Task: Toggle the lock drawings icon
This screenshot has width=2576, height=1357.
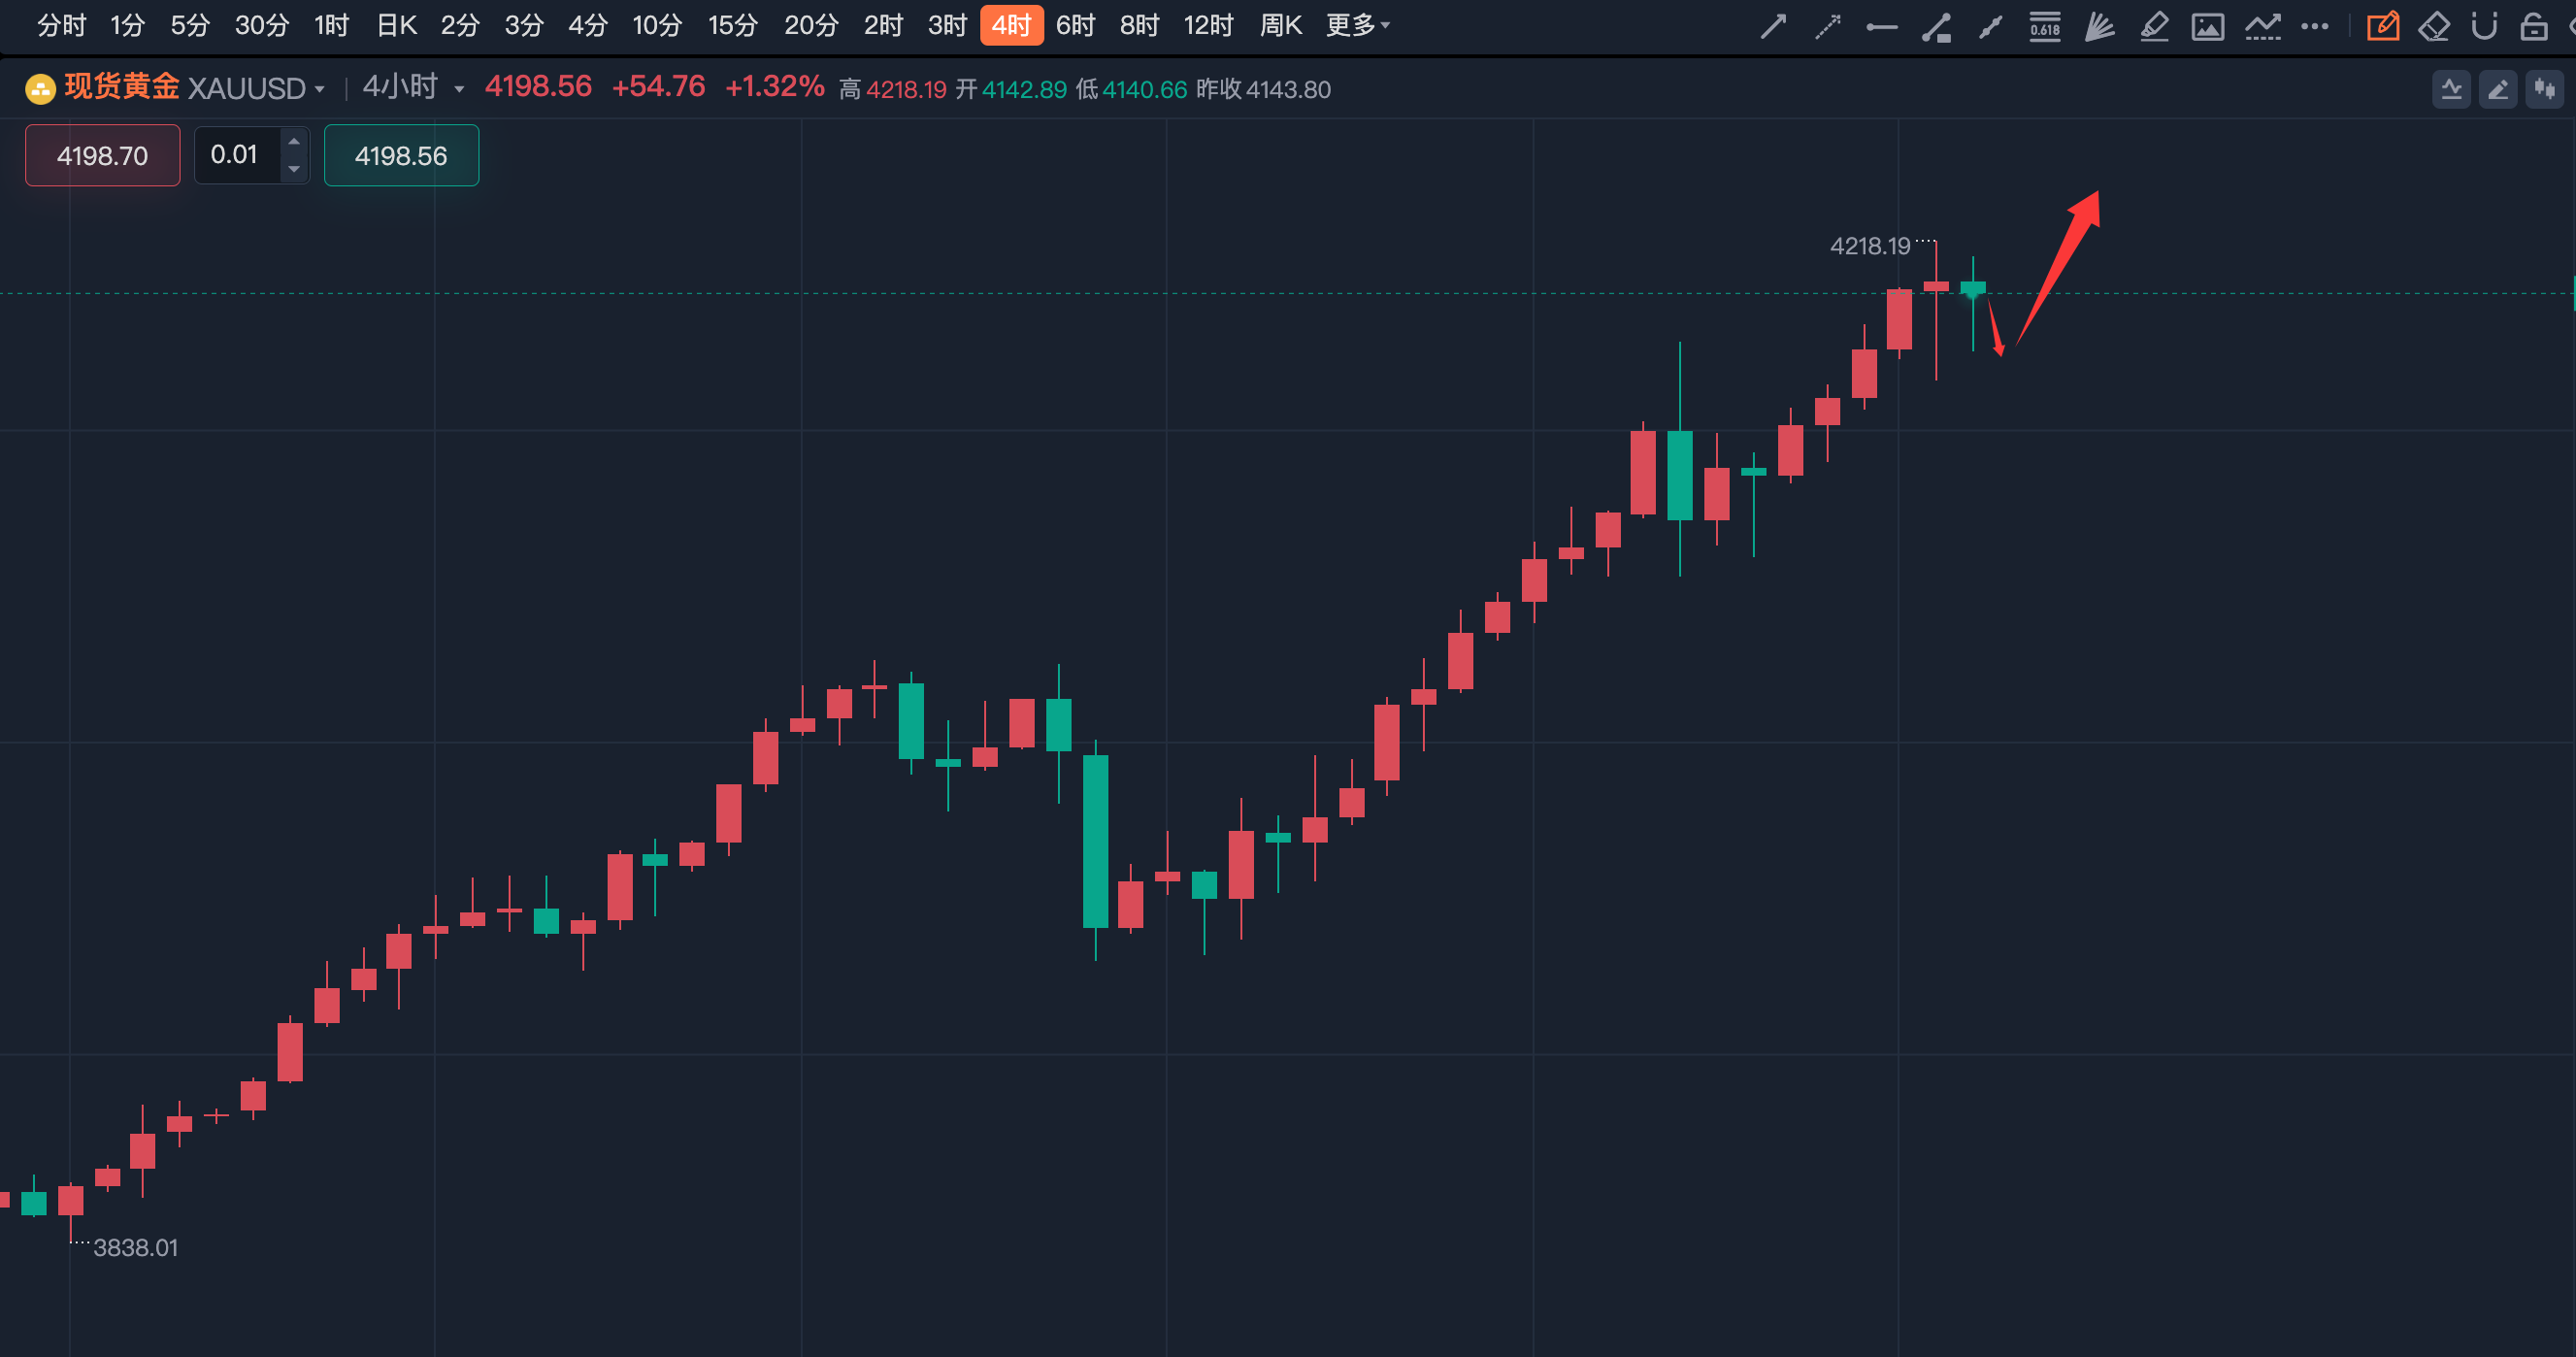Action: click(x=2533, y=26)
